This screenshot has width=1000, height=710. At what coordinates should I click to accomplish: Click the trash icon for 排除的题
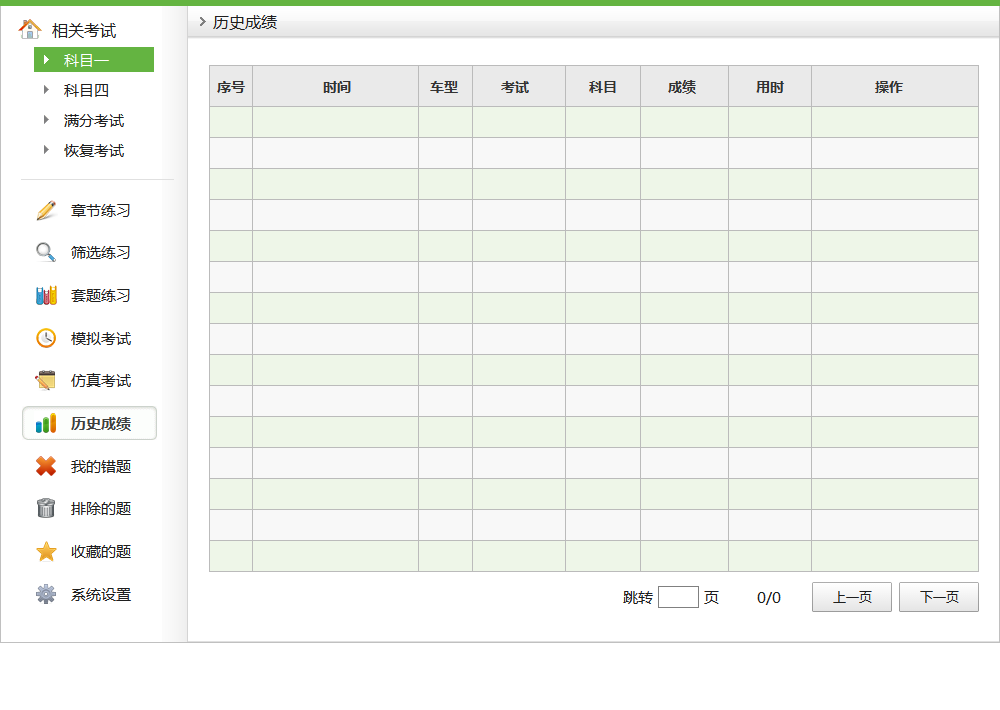[x=44, y=508]
